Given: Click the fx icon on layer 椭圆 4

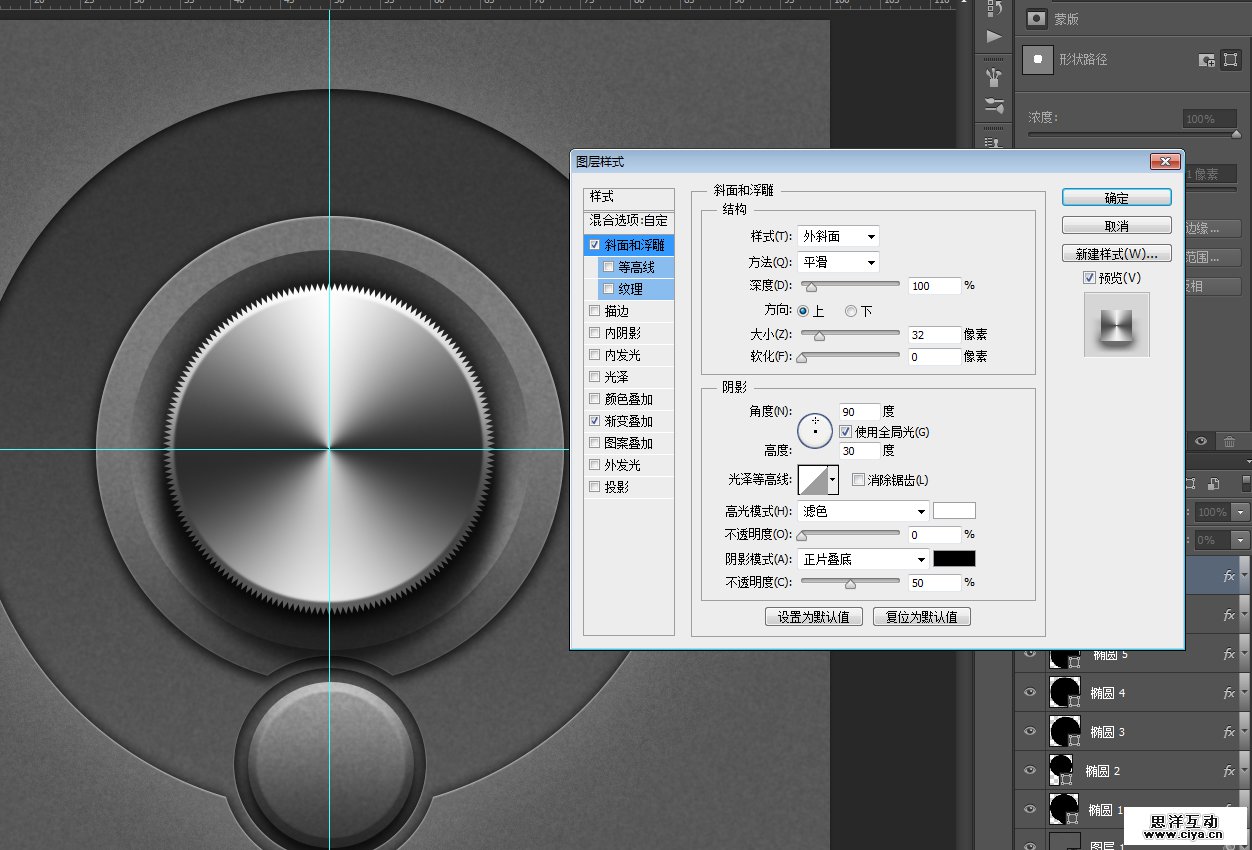Looking at the screenshot, I should [x=1229, y=693].
